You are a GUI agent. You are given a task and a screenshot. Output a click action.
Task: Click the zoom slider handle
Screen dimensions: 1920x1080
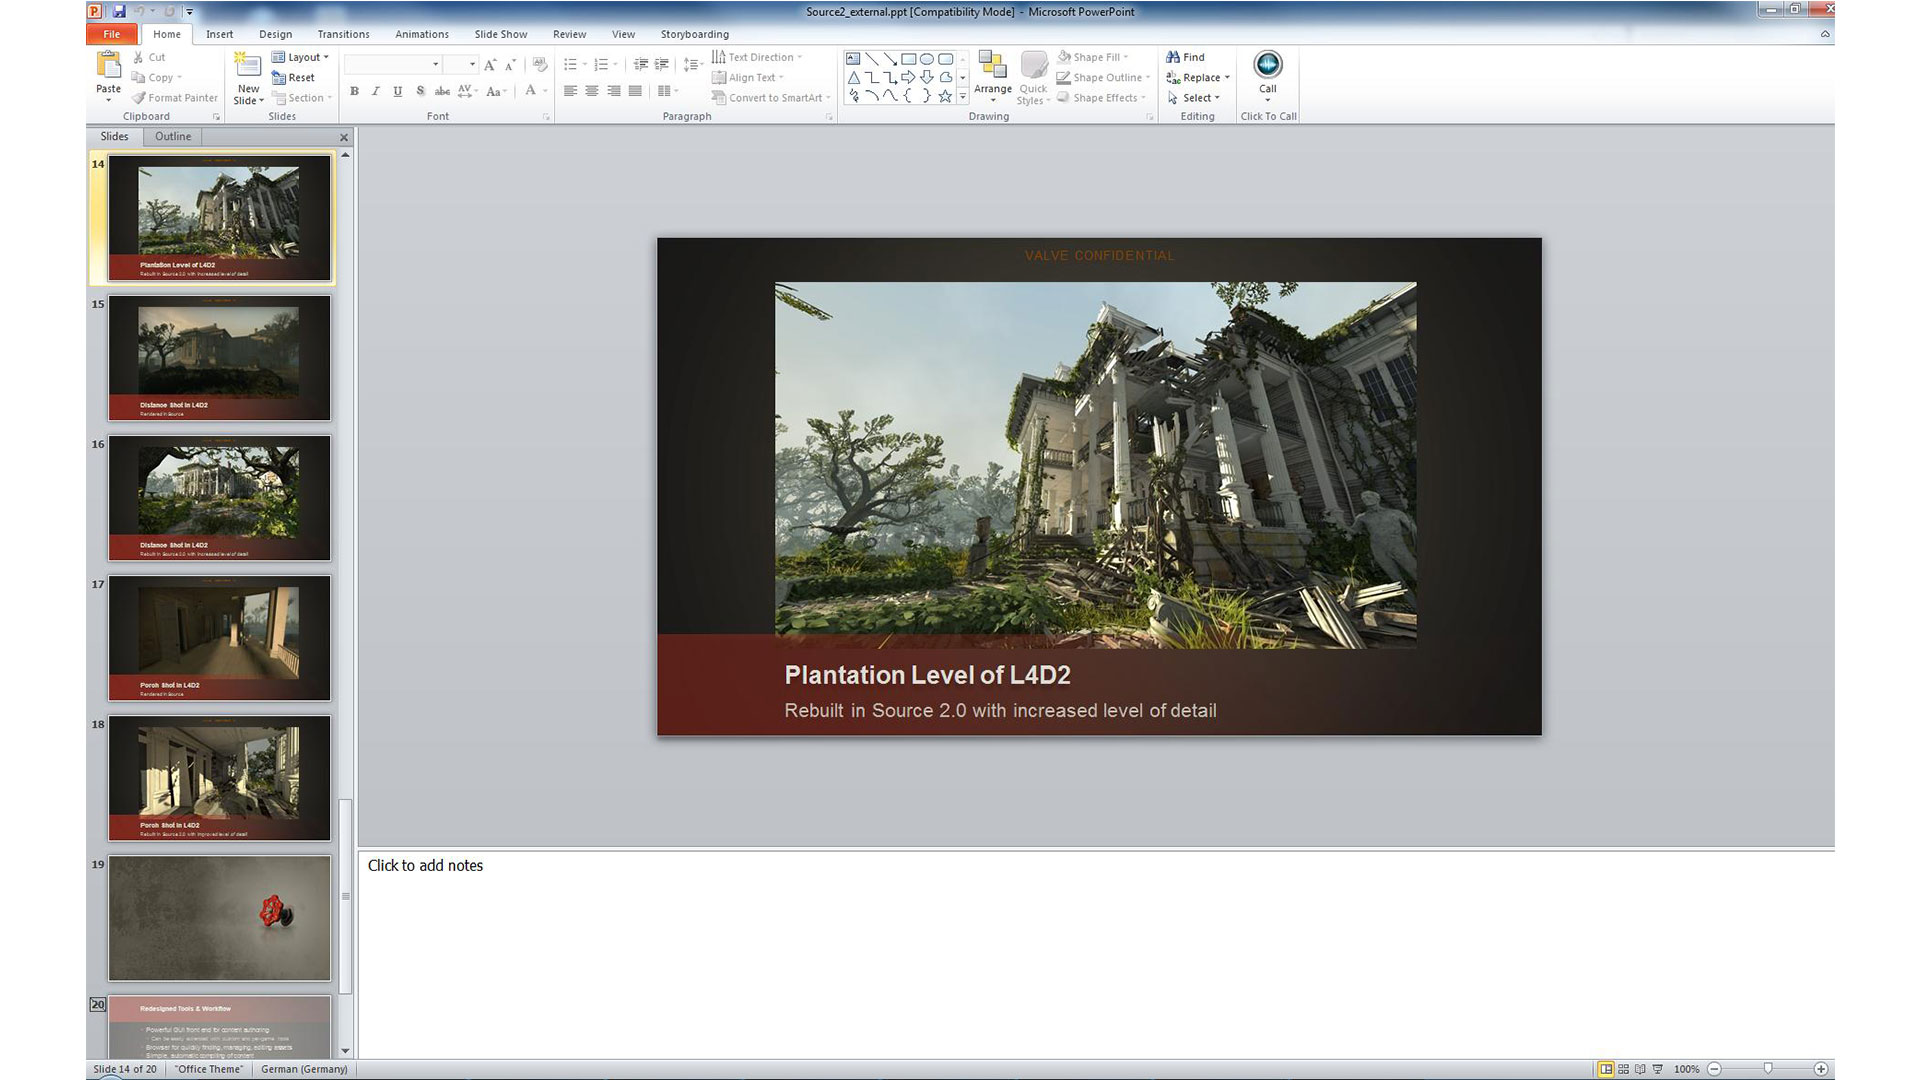pyautogui.click(x=1767, y=1069)
